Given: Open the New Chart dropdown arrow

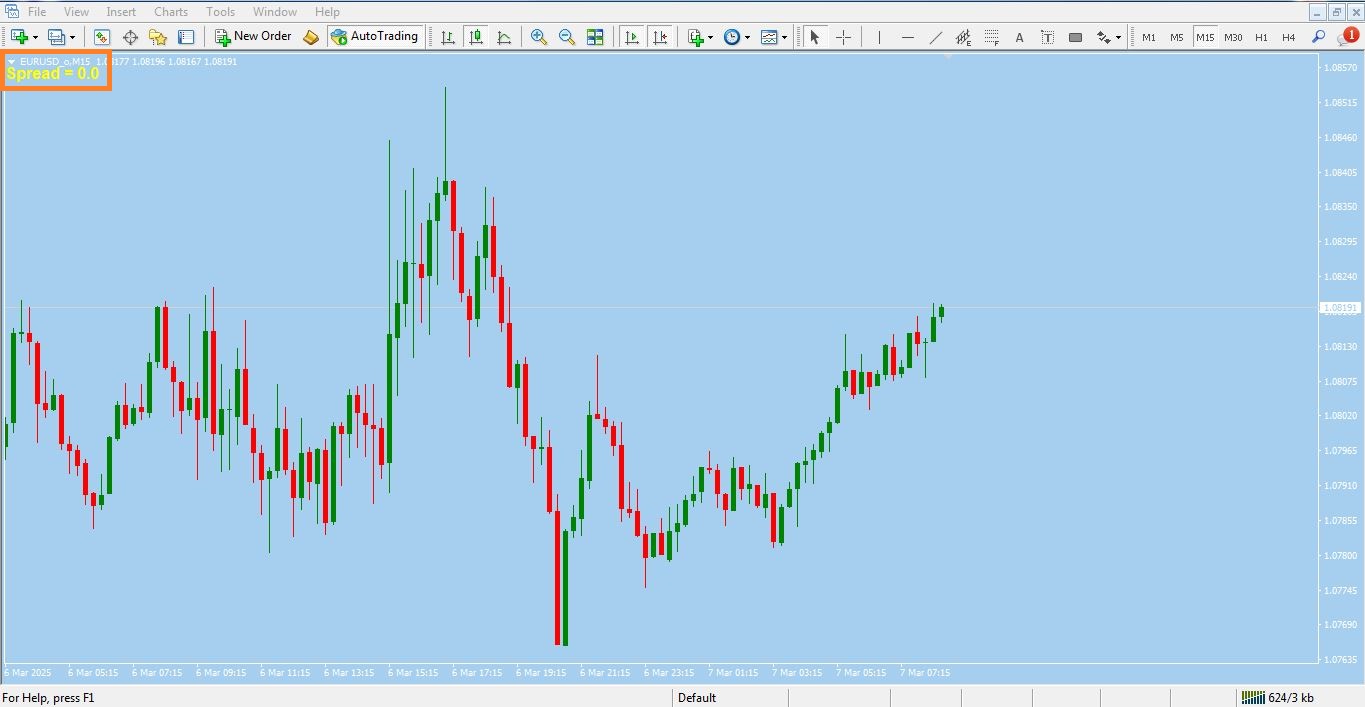Looking at the screenshot, I should 35,37.
